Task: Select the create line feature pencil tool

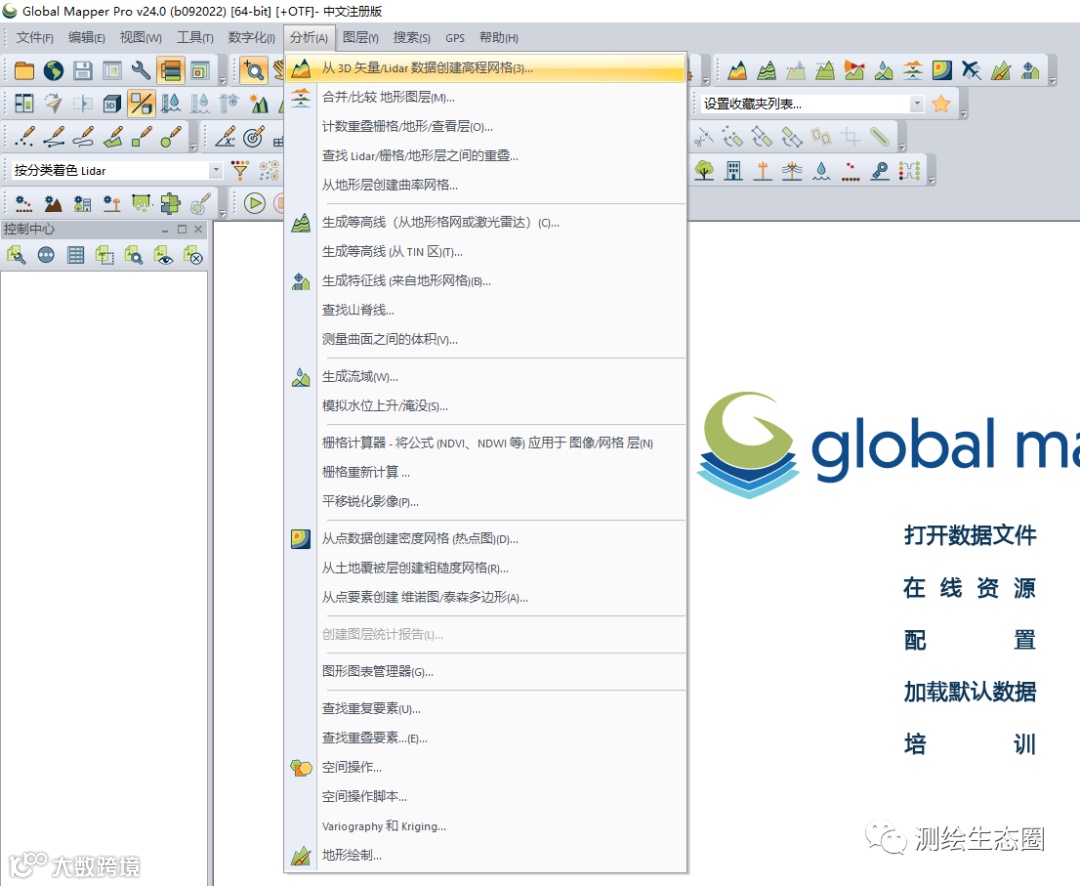Action: pos(54,136)
